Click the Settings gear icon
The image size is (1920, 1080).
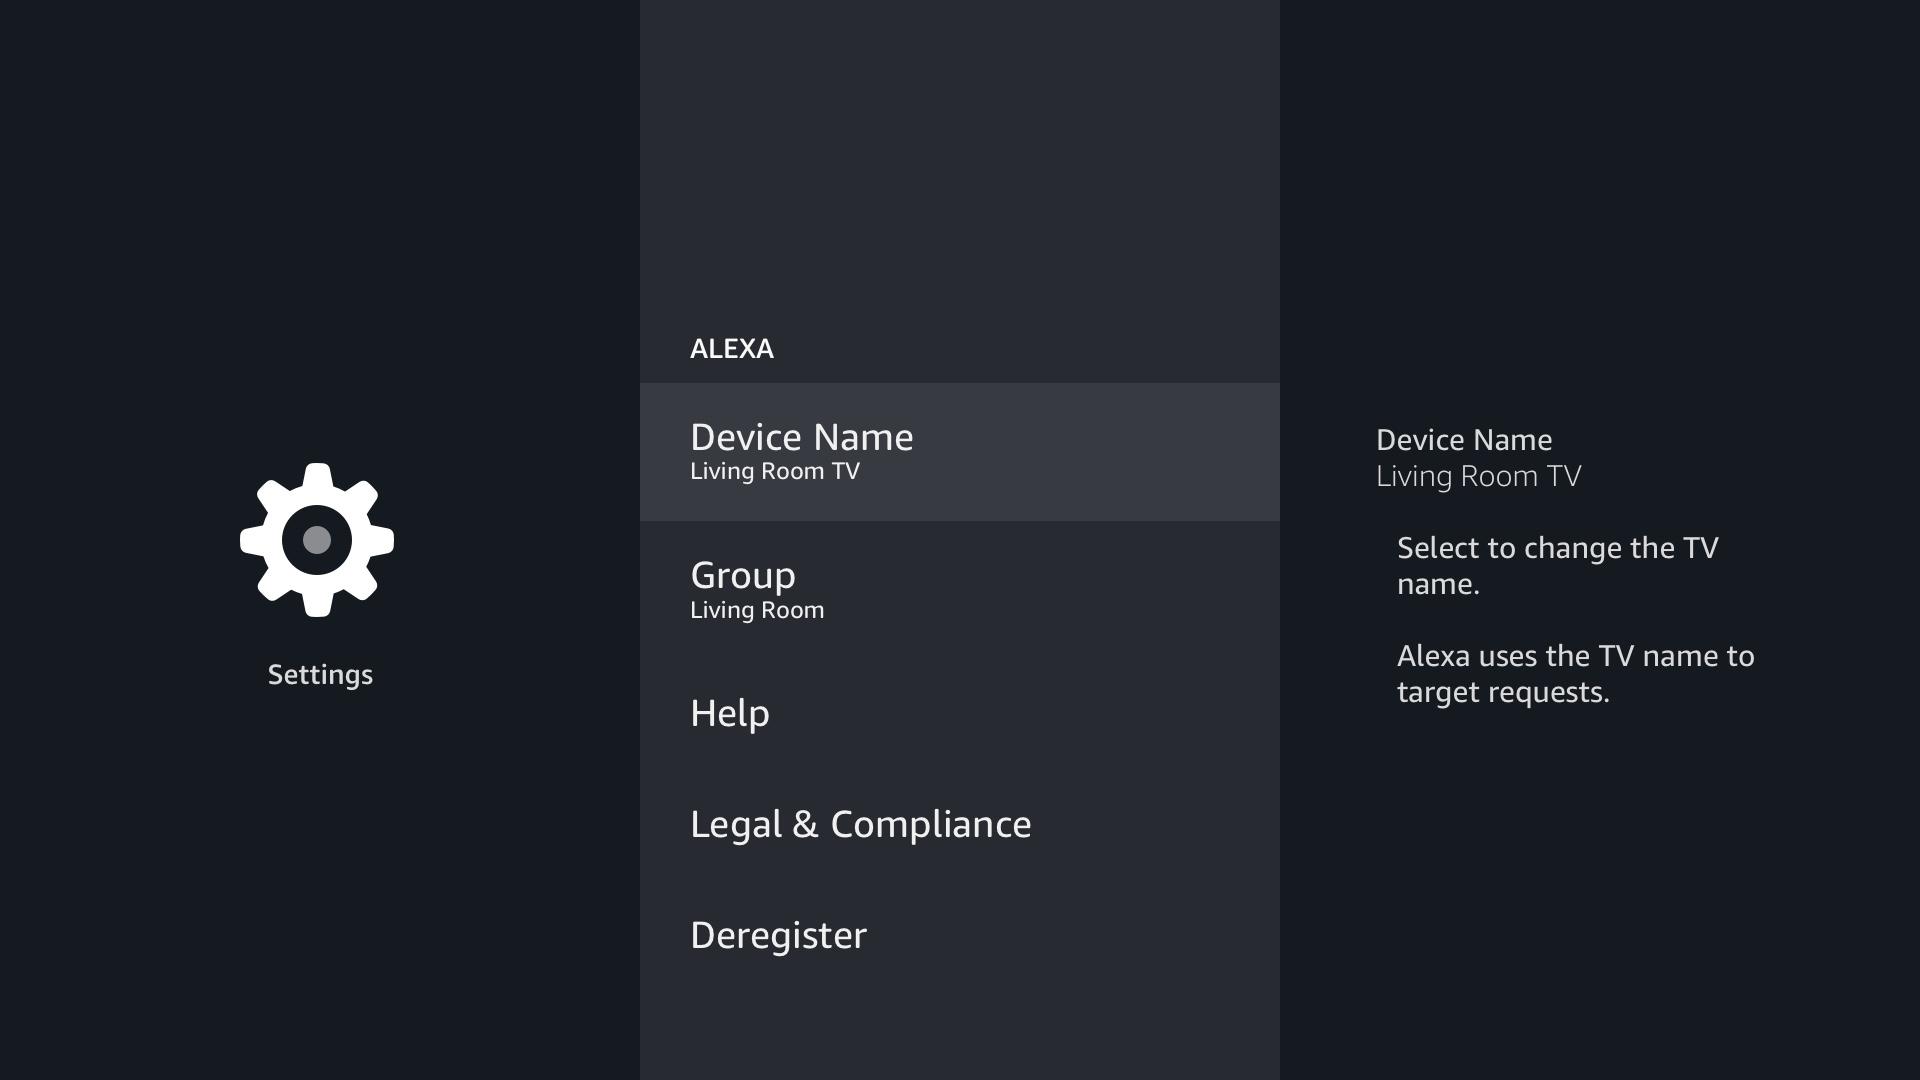[x=317, y=540]
